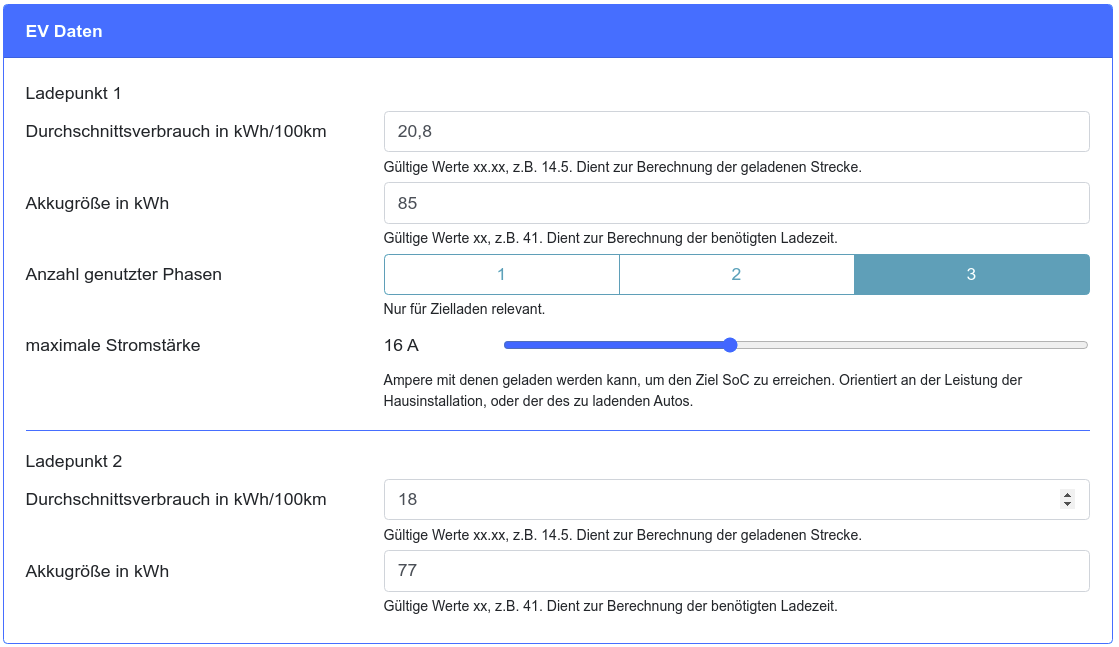The width and height of the screenshot is (1119, 647).
Task: Decrement Ladepunkt 2 consumption with down arrow
Action: pyautogui.click(x=1067, y=504)
